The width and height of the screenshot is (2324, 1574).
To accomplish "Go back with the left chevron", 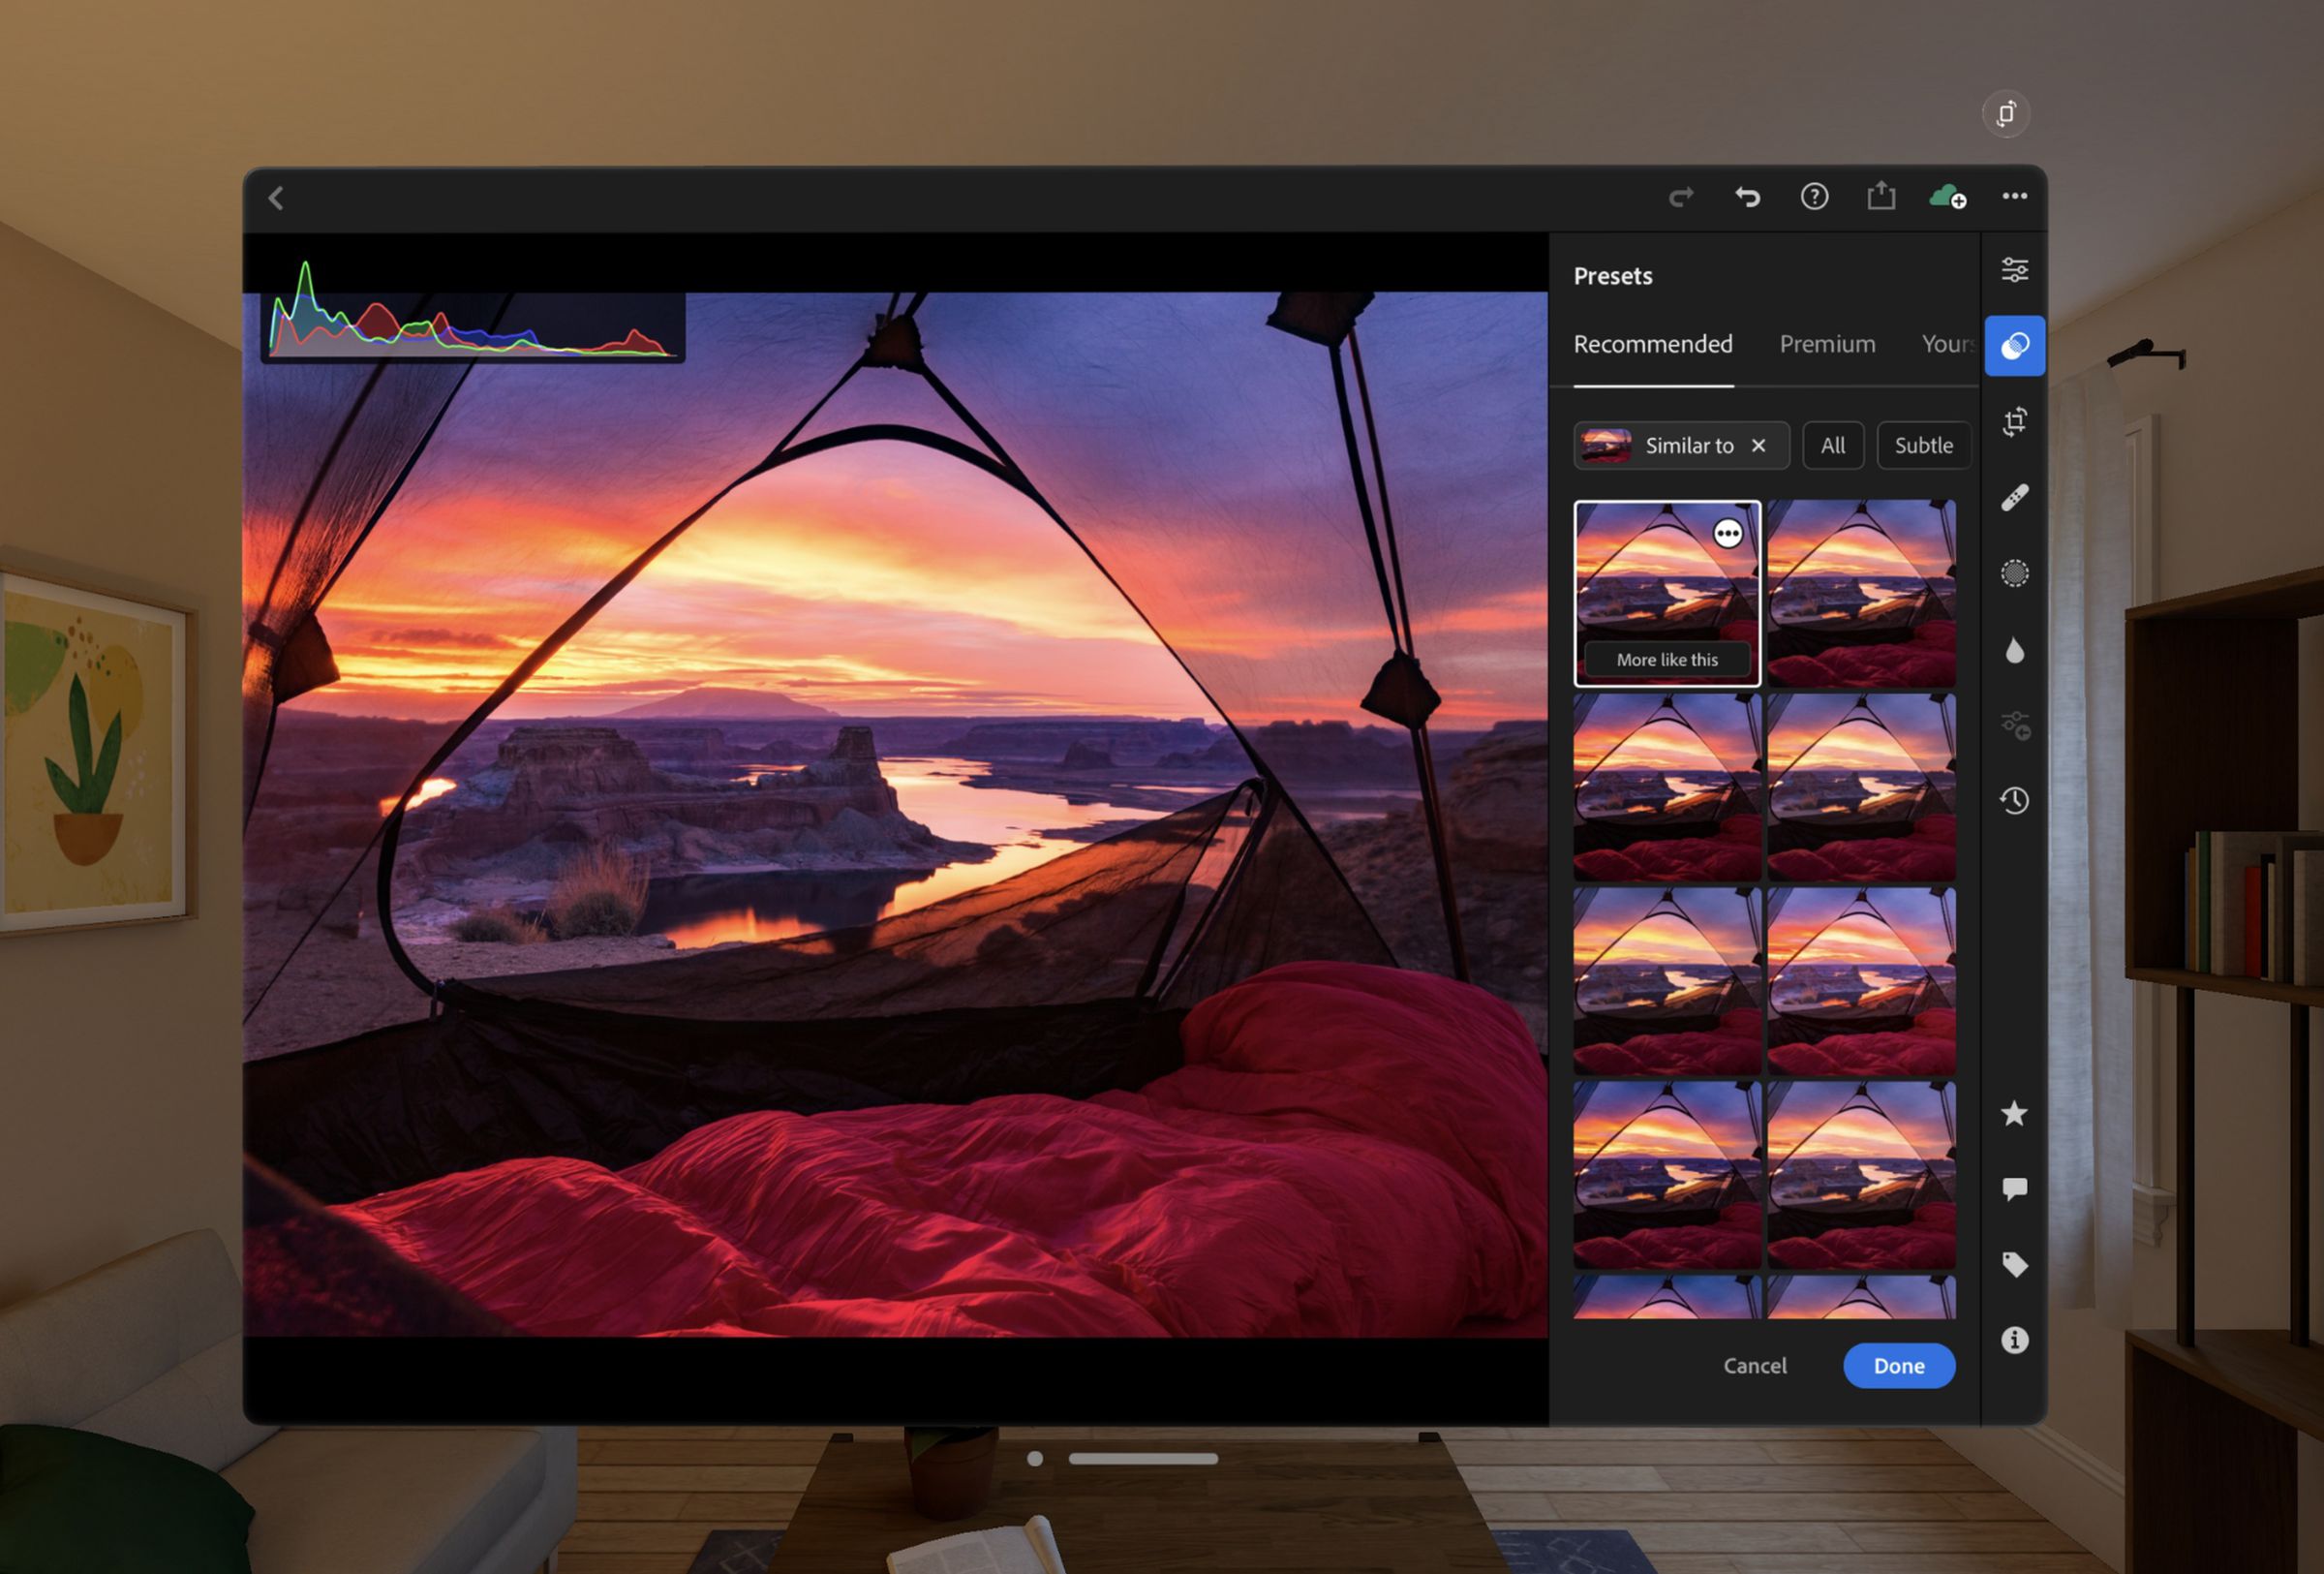I will click(x=277, y=198).
